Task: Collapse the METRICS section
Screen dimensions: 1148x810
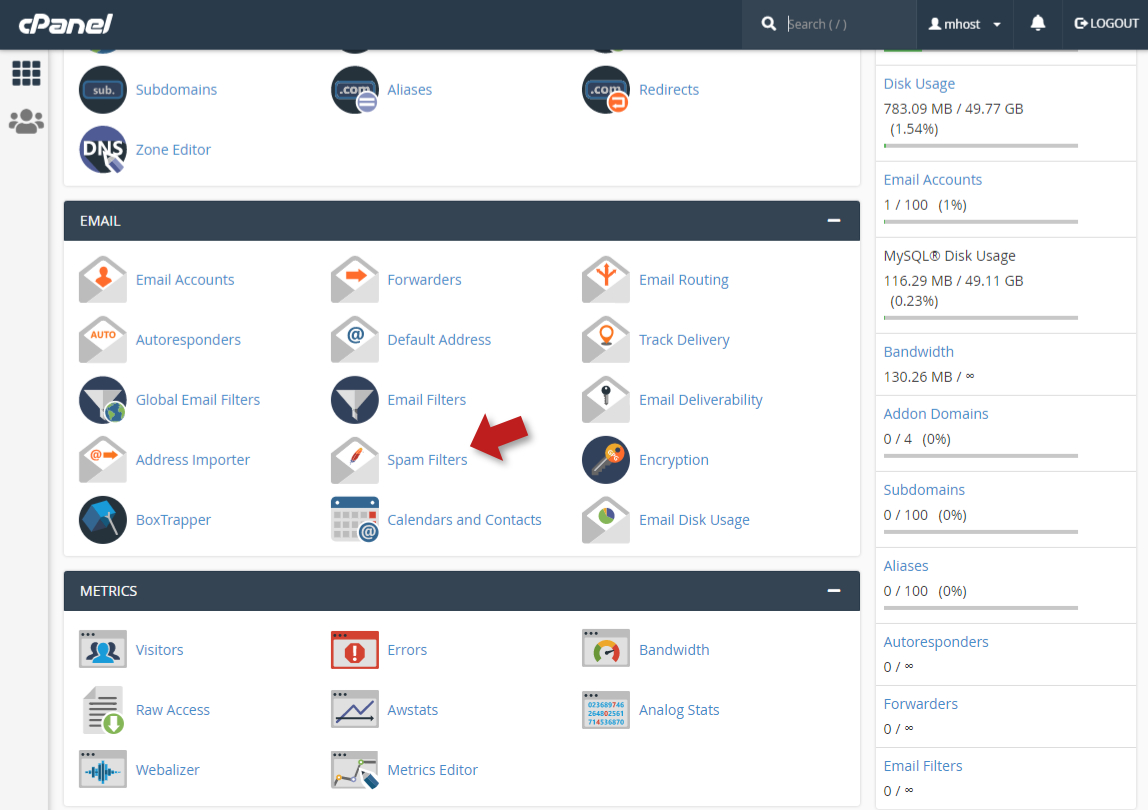Action: pyautogui.click(x=834, y=591)
